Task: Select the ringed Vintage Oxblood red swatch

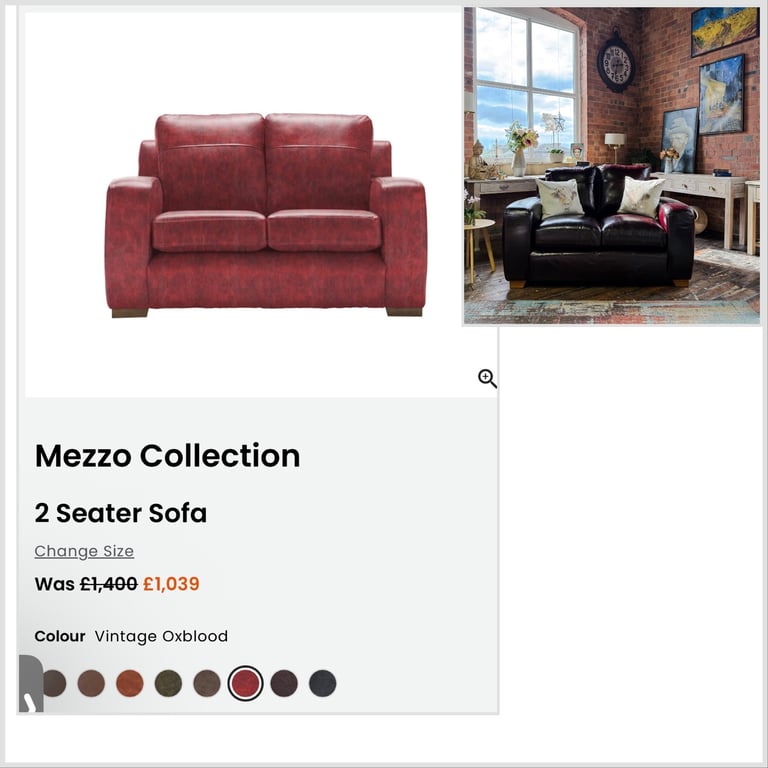Action: pos(245,683)
